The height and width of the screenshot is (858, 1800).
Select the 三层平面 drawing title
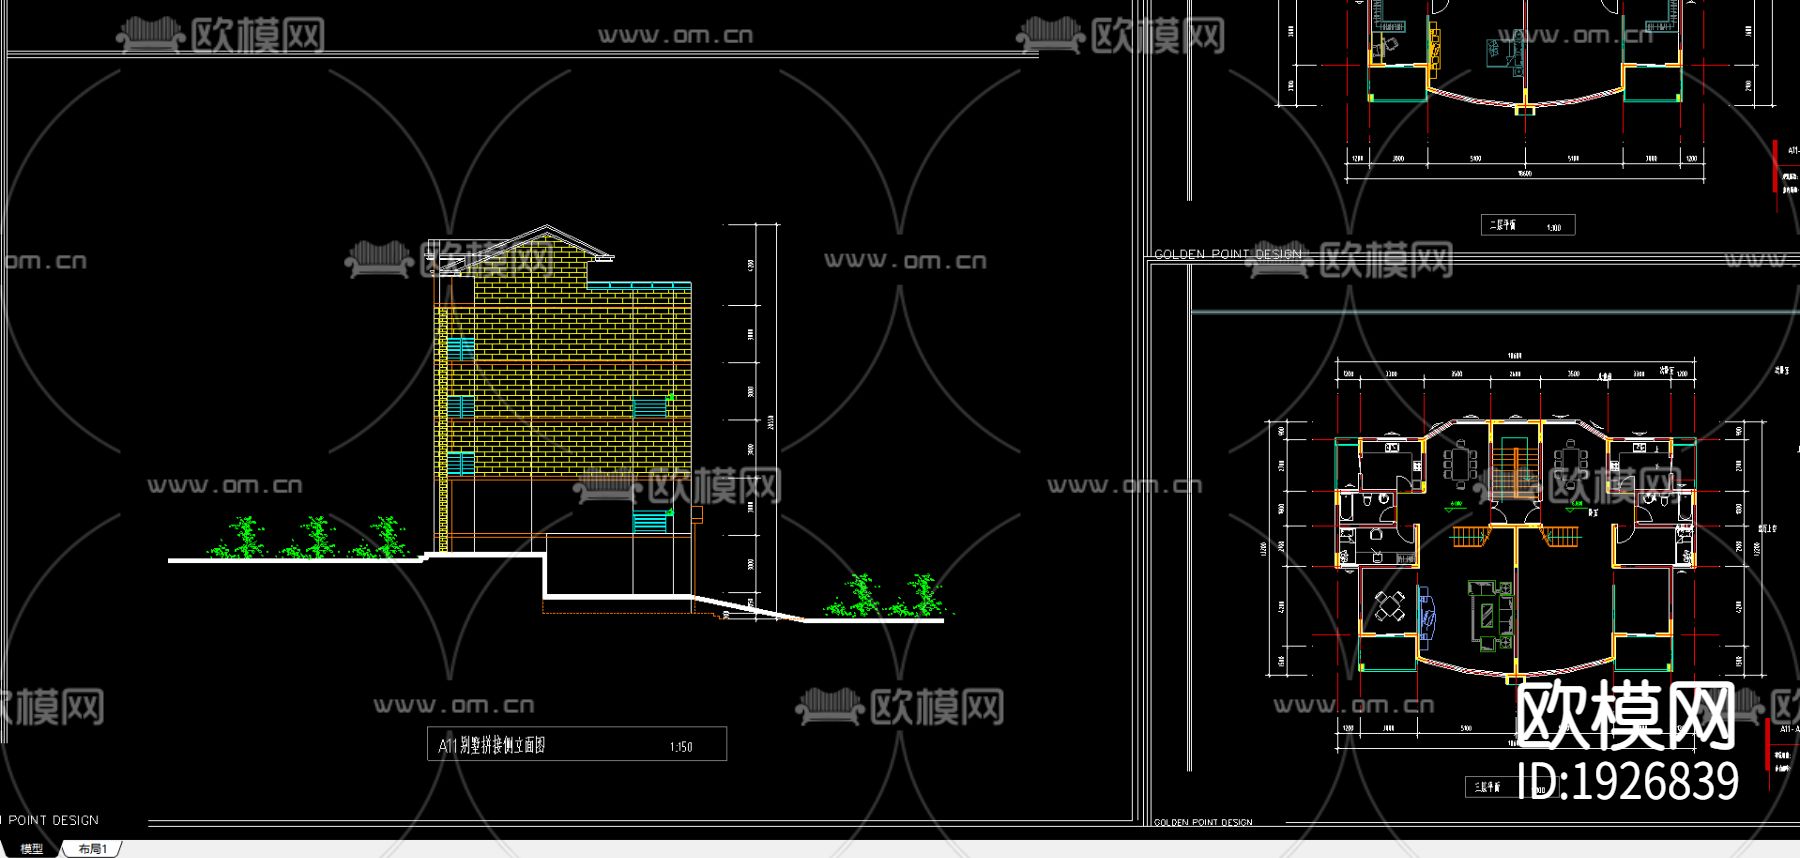1487,787
